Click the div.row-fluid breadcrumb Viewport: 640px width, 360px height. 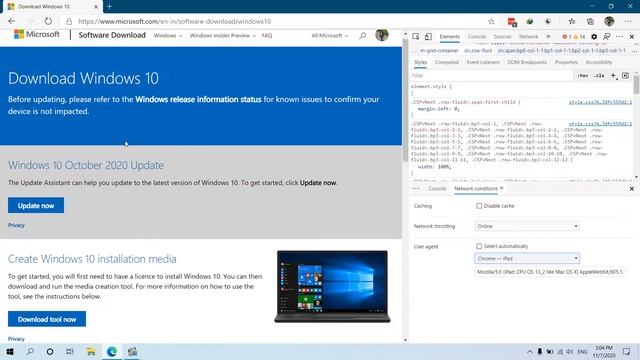478,51
